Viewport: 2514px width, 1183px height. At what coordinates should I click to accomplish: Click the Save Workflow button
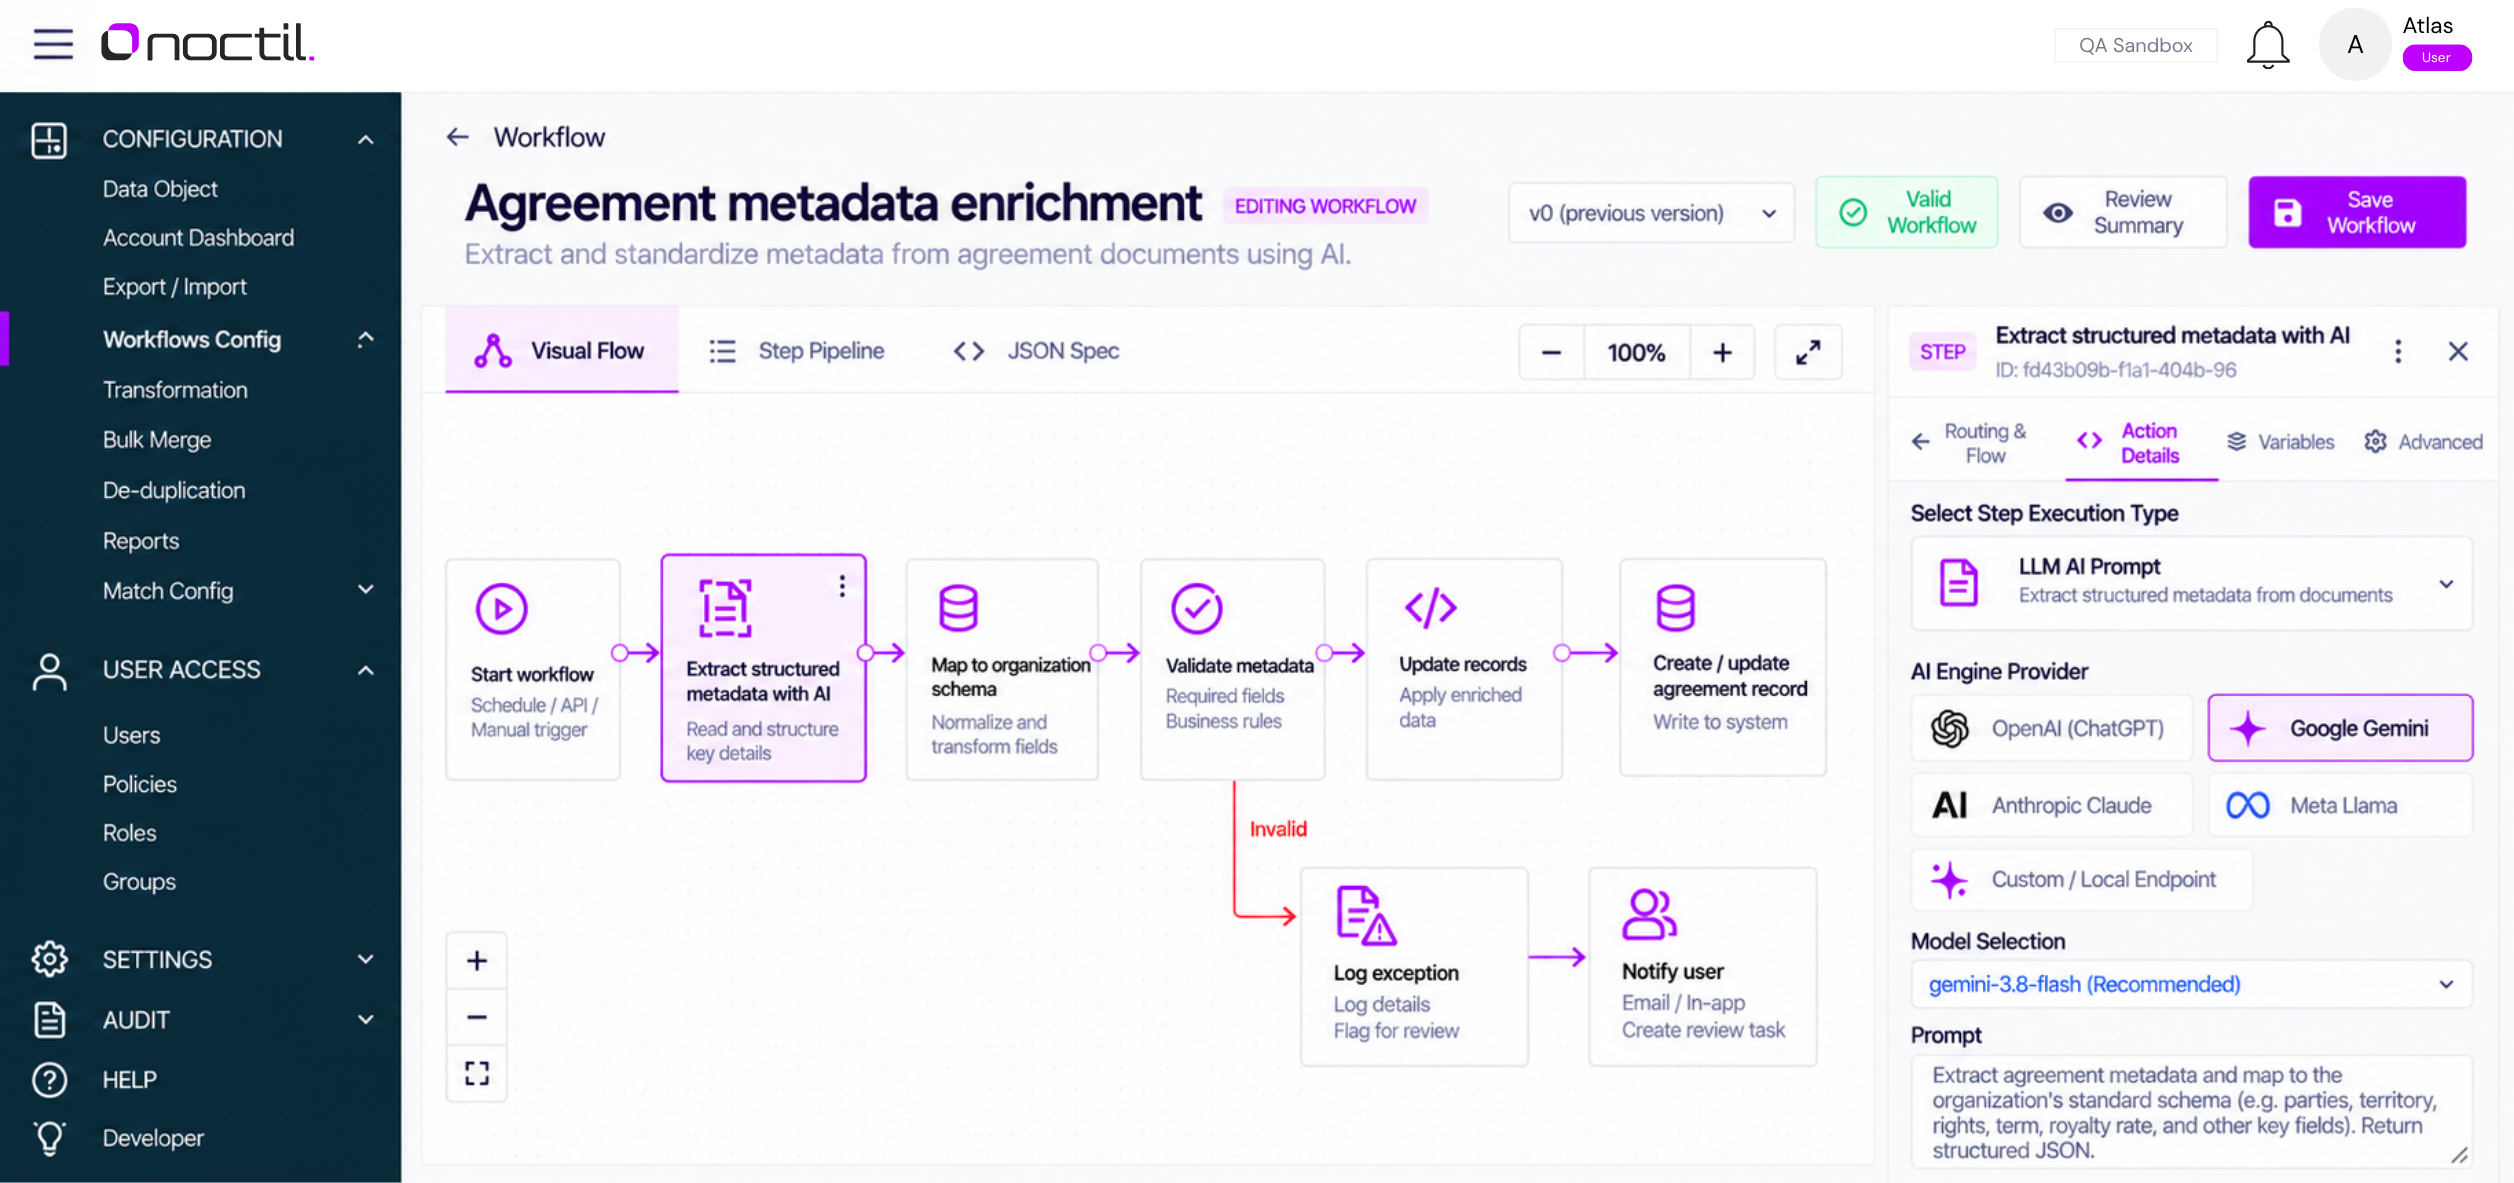[2357, 212]
